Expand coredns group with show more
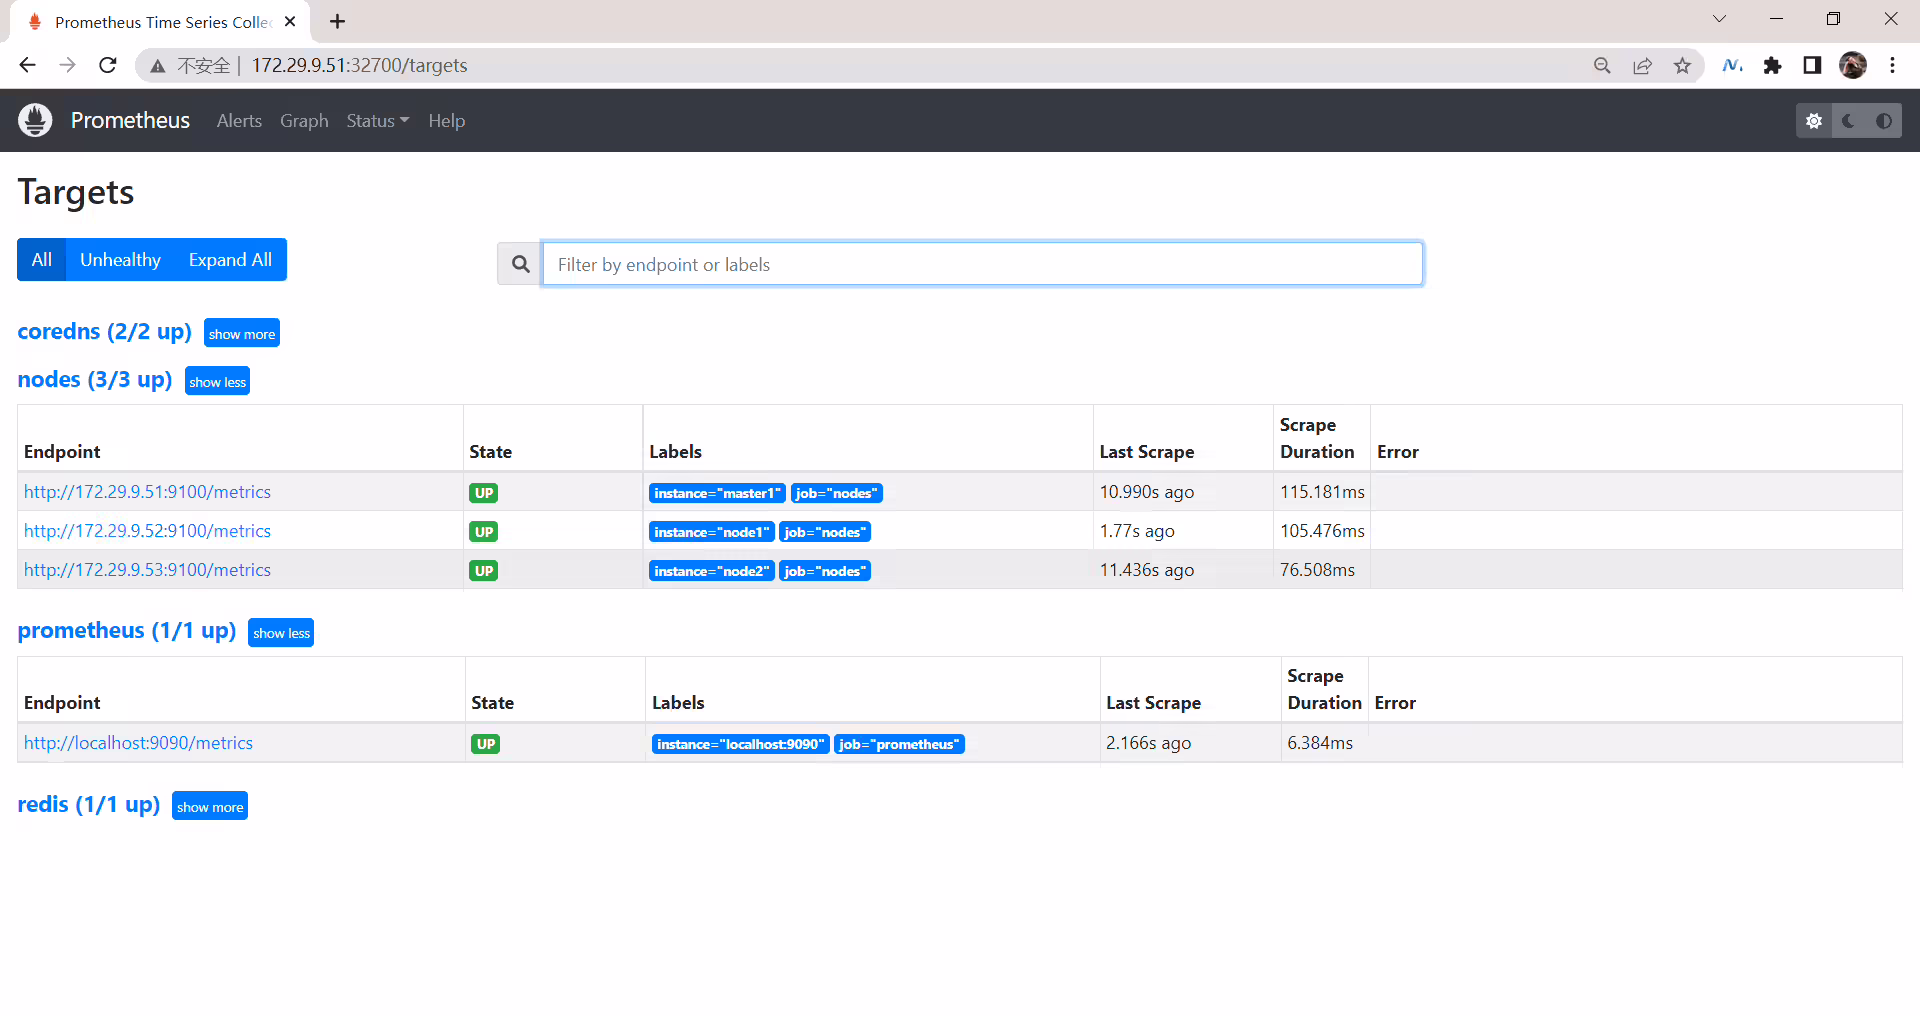Screen dimensions: 1920x1016 pos(242,333)
